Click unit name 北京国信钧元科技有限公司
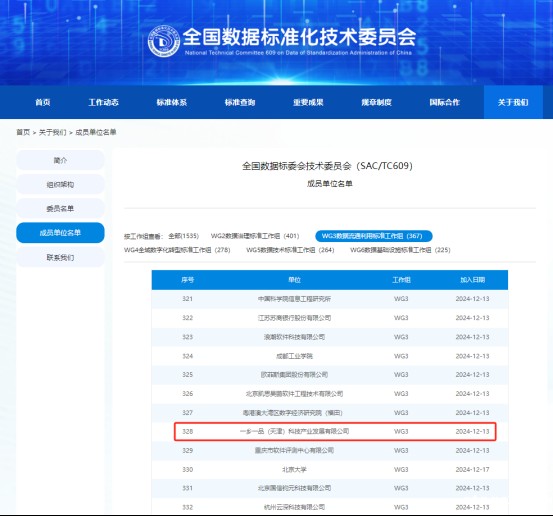 294,488
